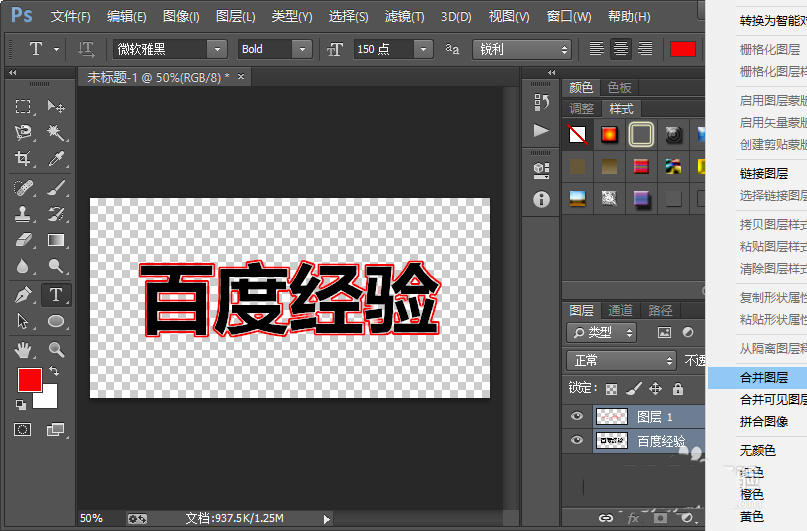The image size is (807, 531).
Task: Select the Dodge tool
Action: [x=56, y=266]
